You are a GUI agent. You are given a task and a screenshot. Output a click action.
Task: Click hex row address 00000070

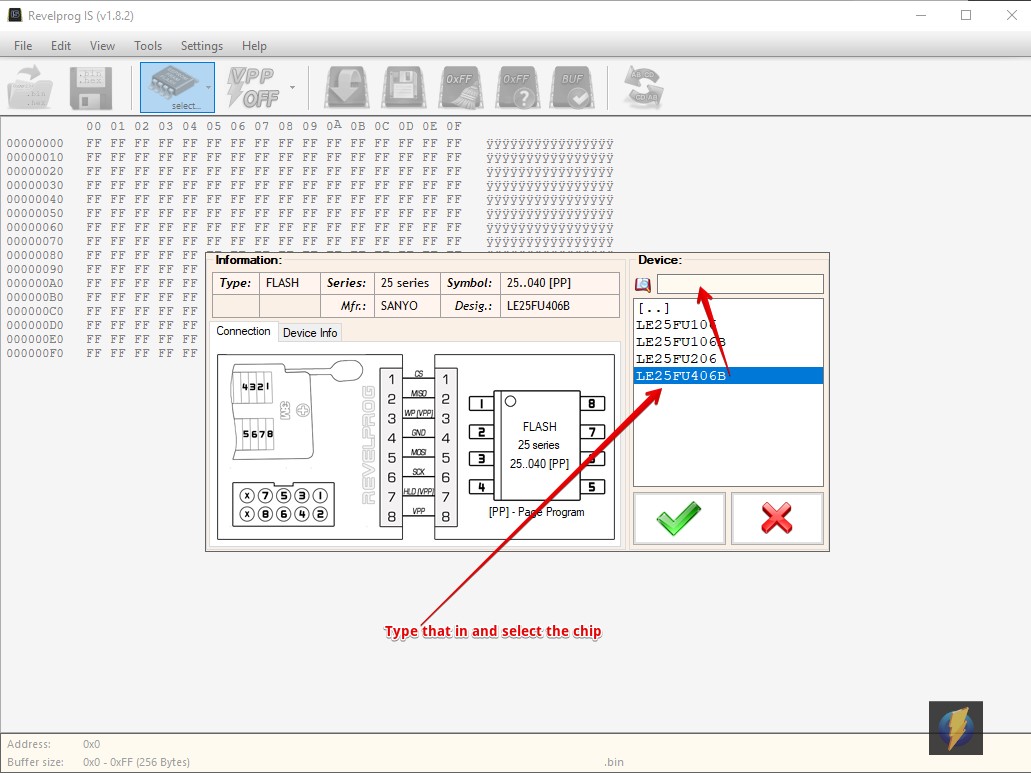[x=36, y=241]
